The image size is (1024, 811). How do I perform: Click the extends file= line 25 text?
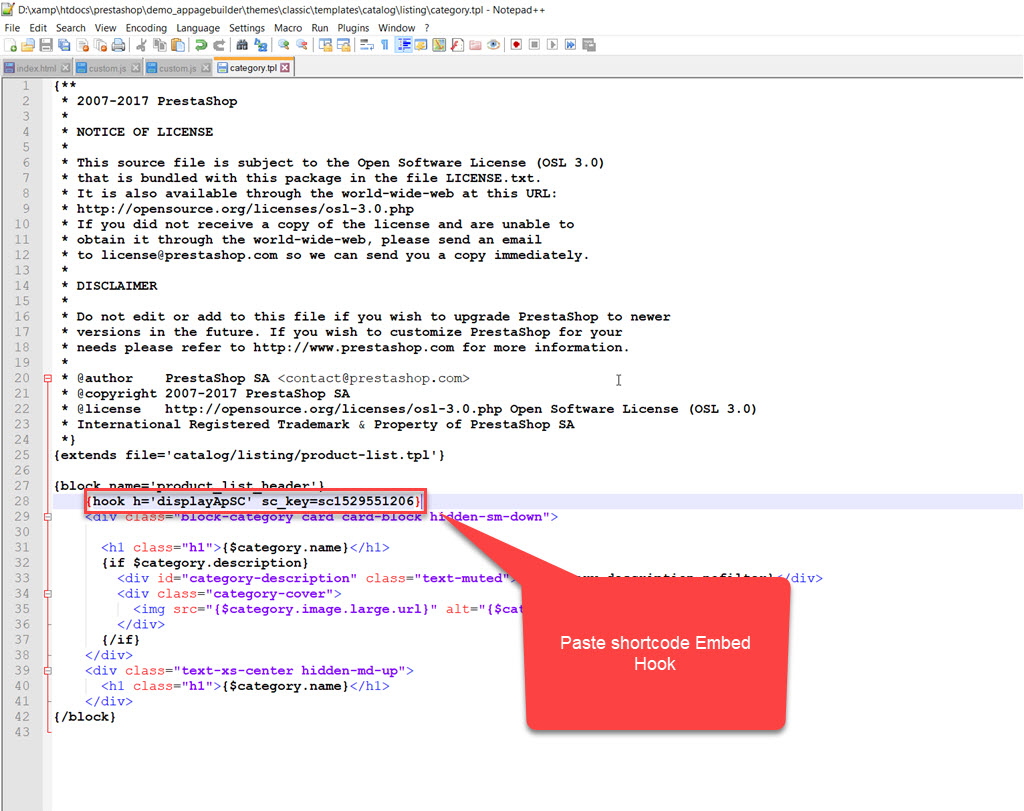click(249, 455)
